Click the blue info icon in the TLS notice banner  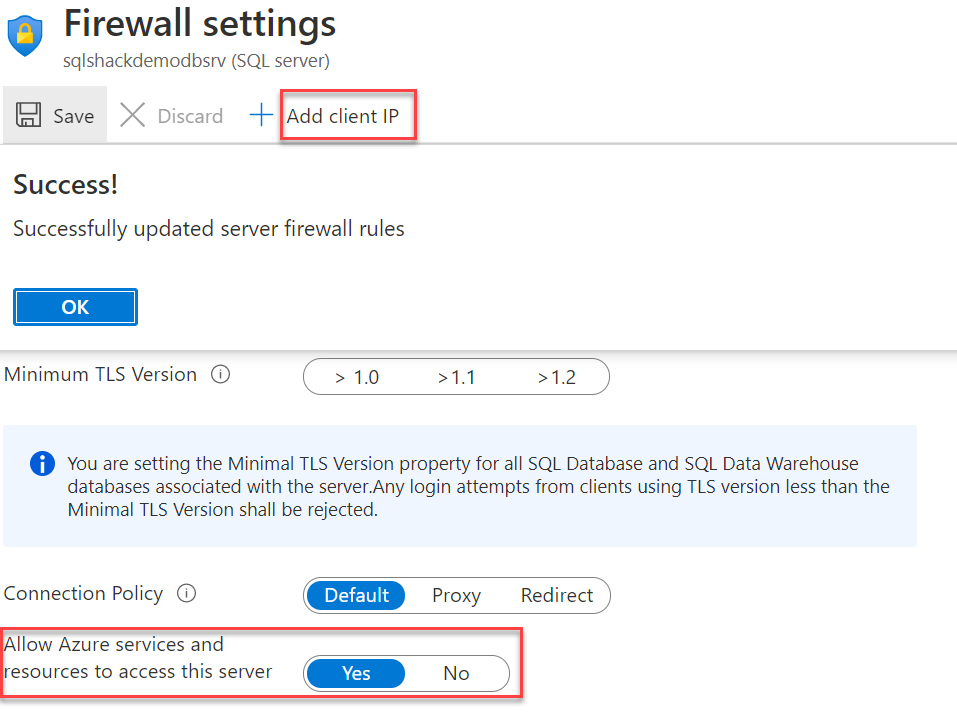41,463
